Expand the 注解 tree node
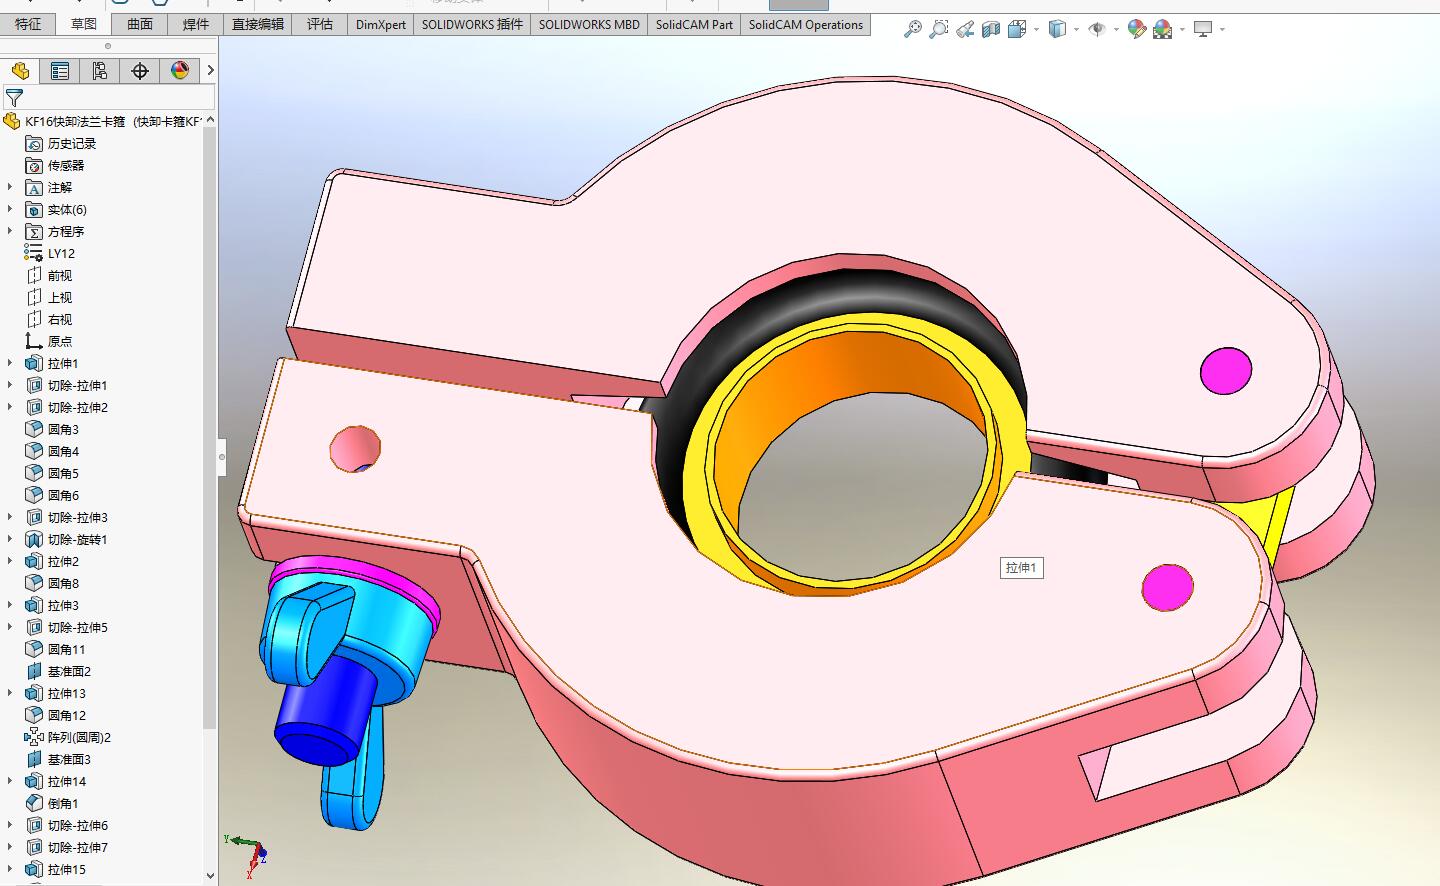This screenshot has height=886, width=1440. tap(11, 187)
